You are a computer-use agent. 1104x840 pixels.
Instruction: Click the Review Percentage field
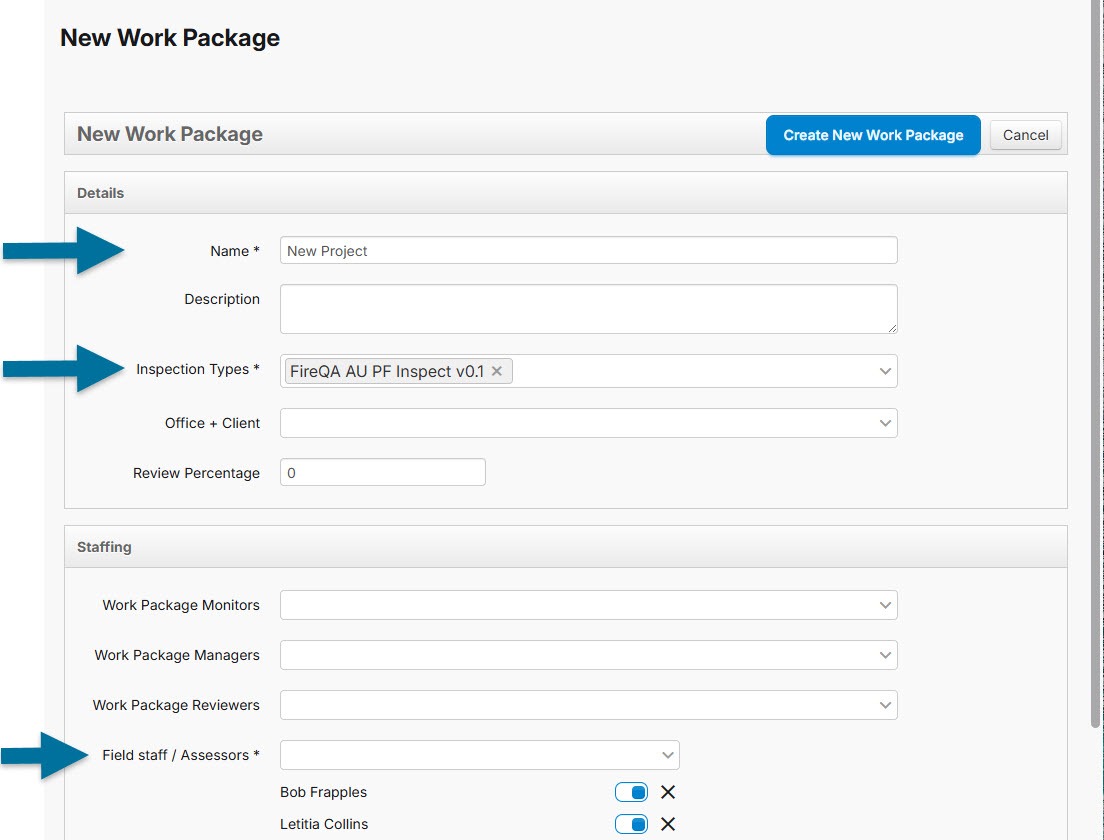pos(382,472)
